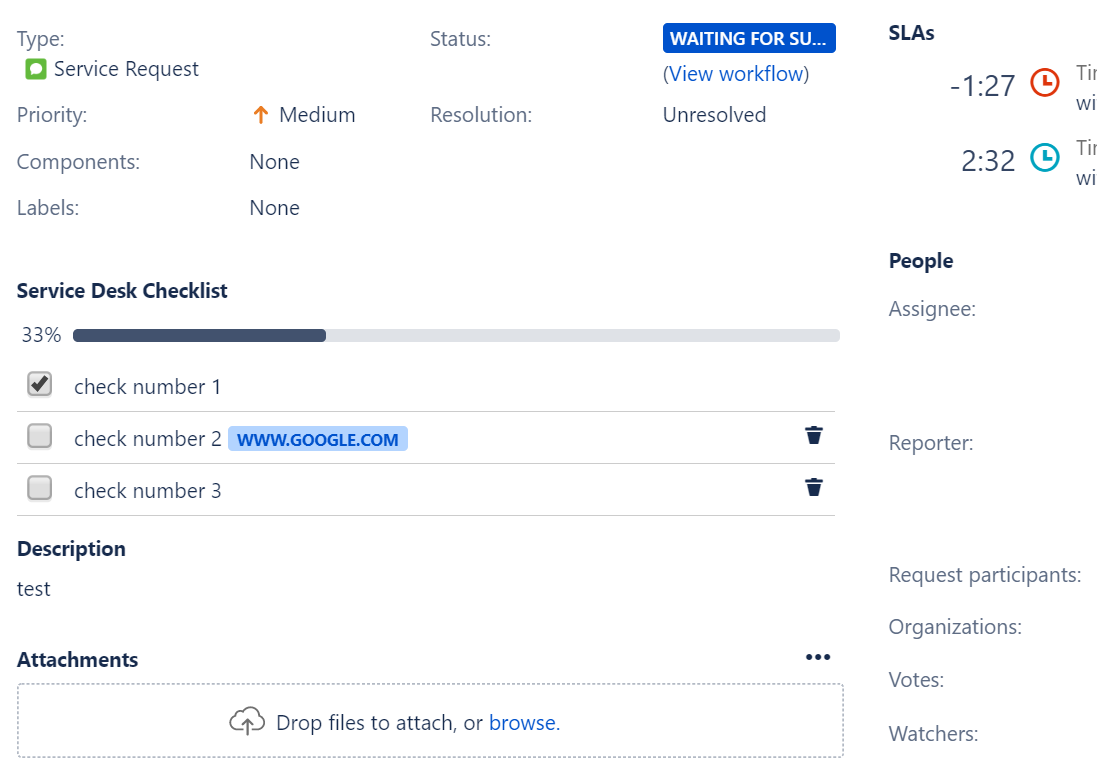The image size is (1097, 765).
Task: Click the '33%' progress percentage text
Action: pos(41,335)
